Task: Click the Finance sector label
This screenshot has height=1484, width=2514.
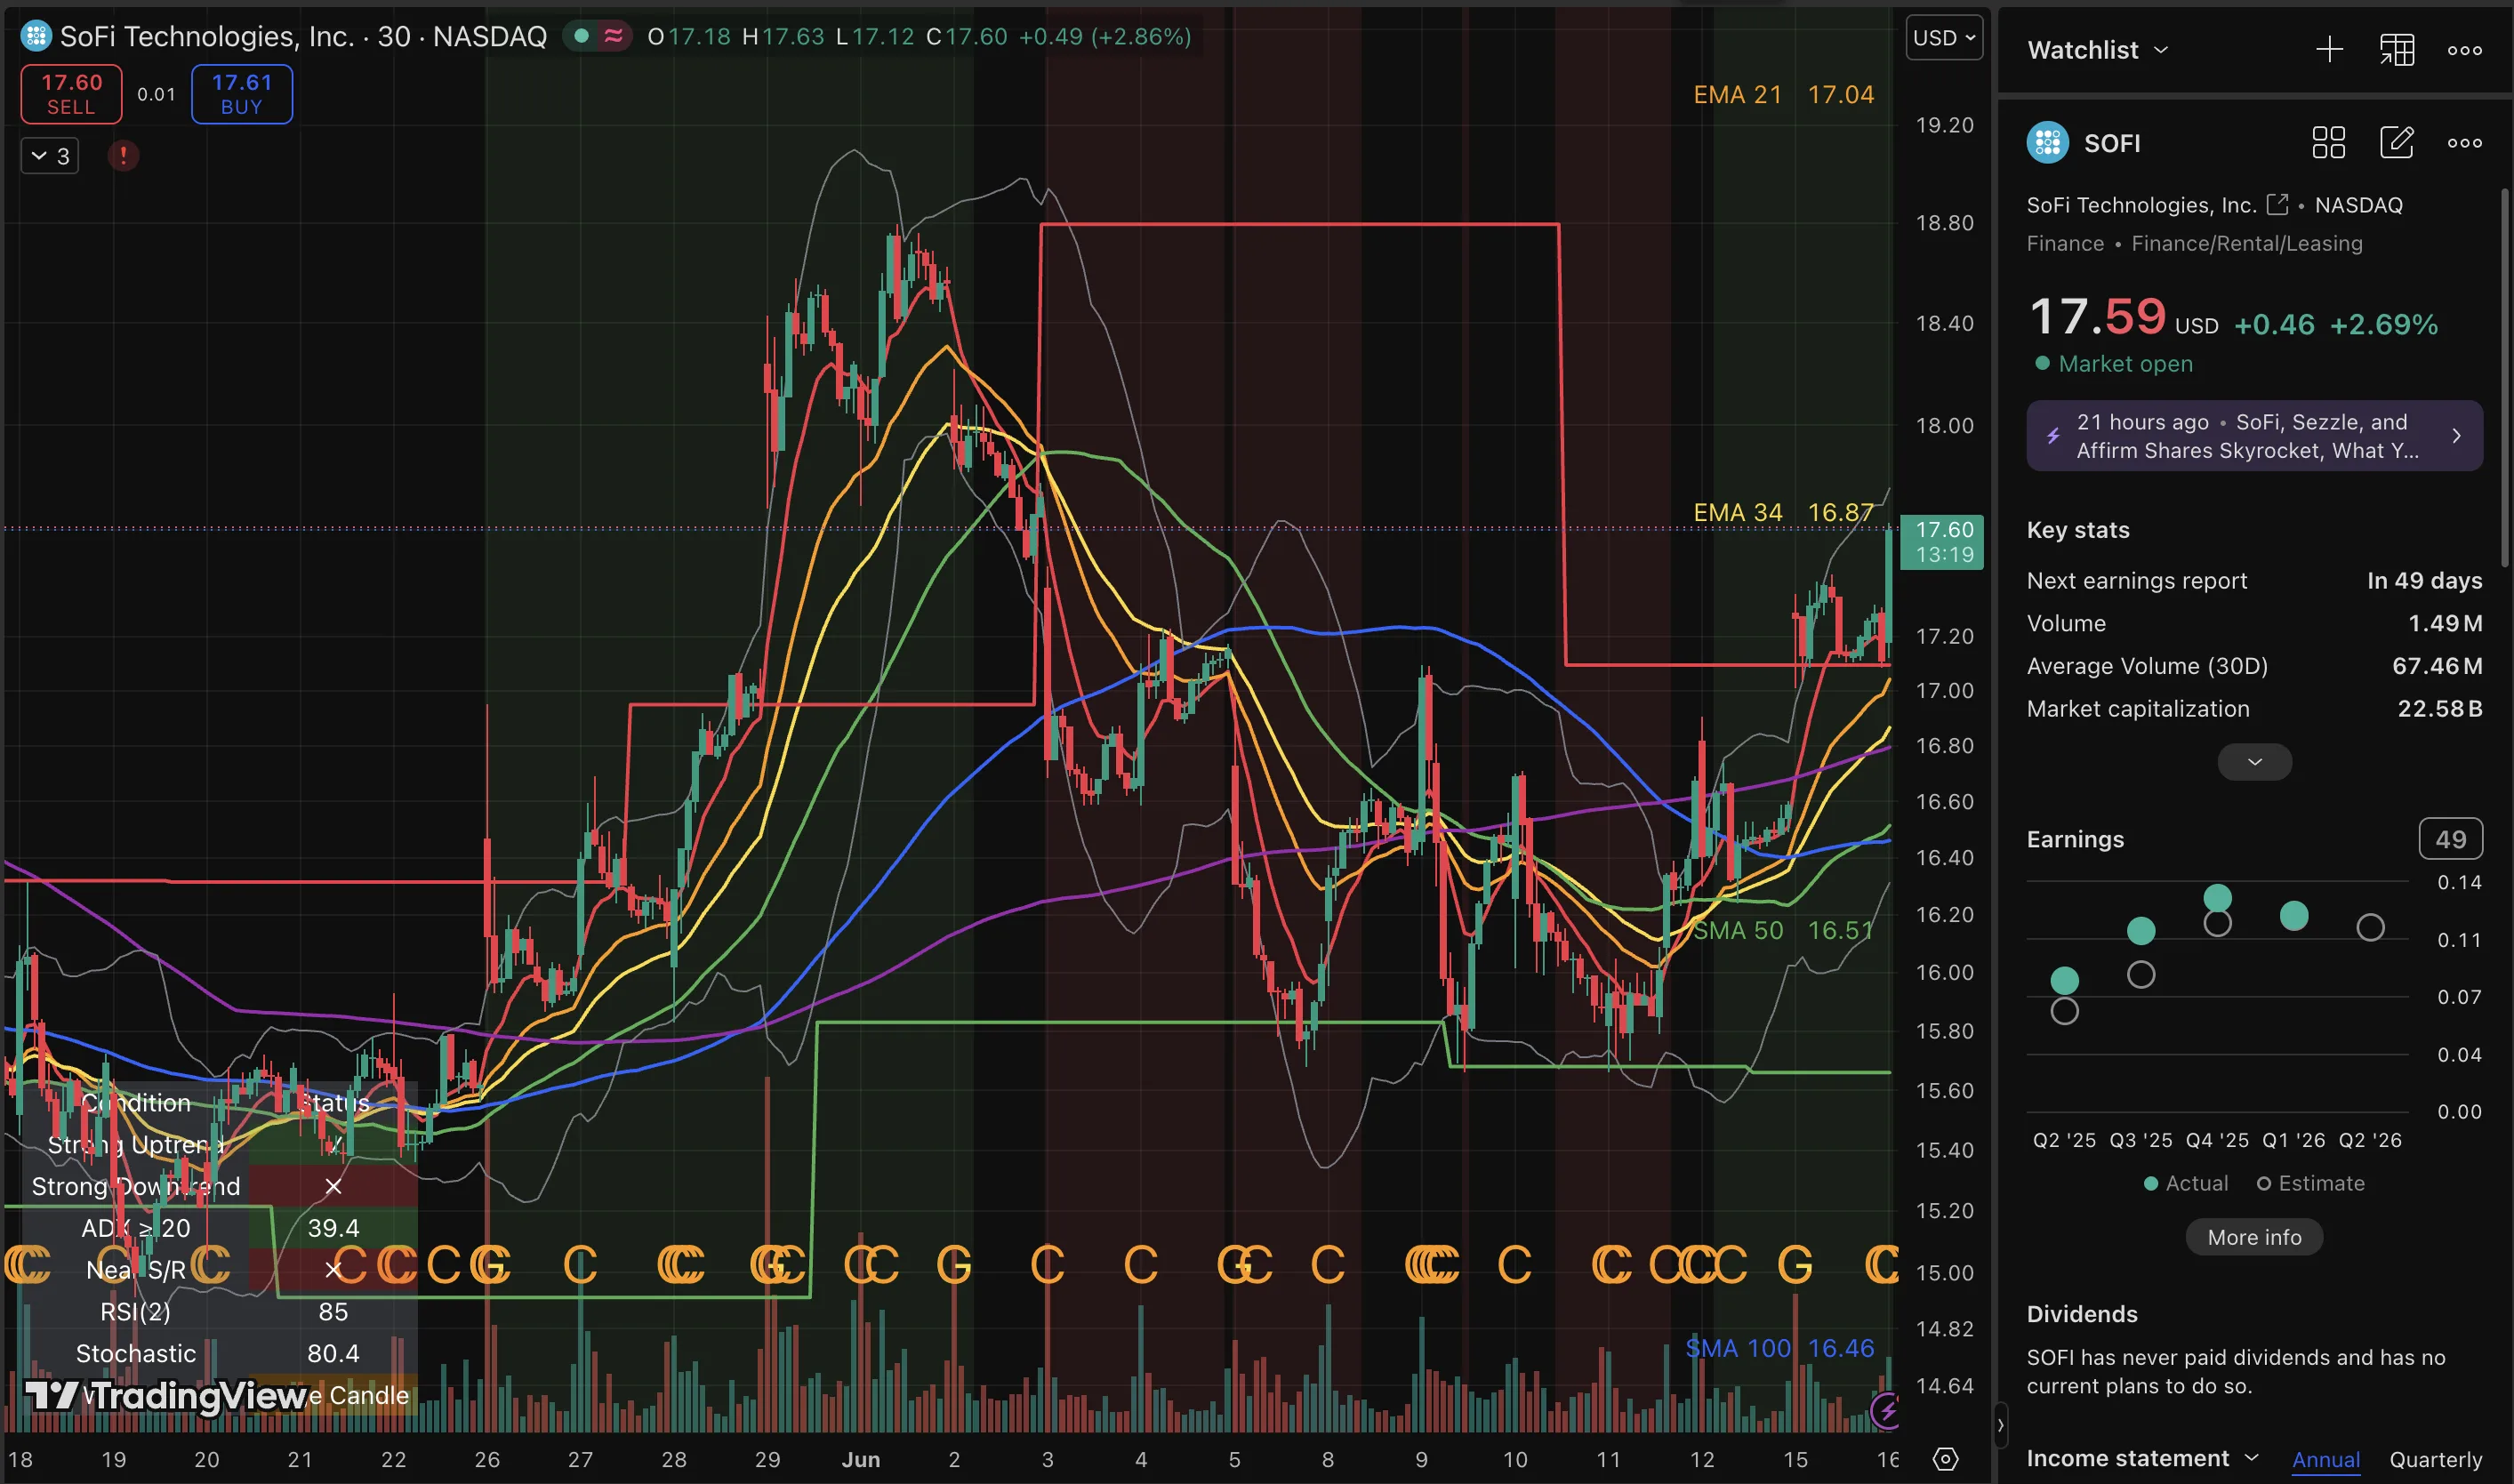Action: click(2065, 244)
